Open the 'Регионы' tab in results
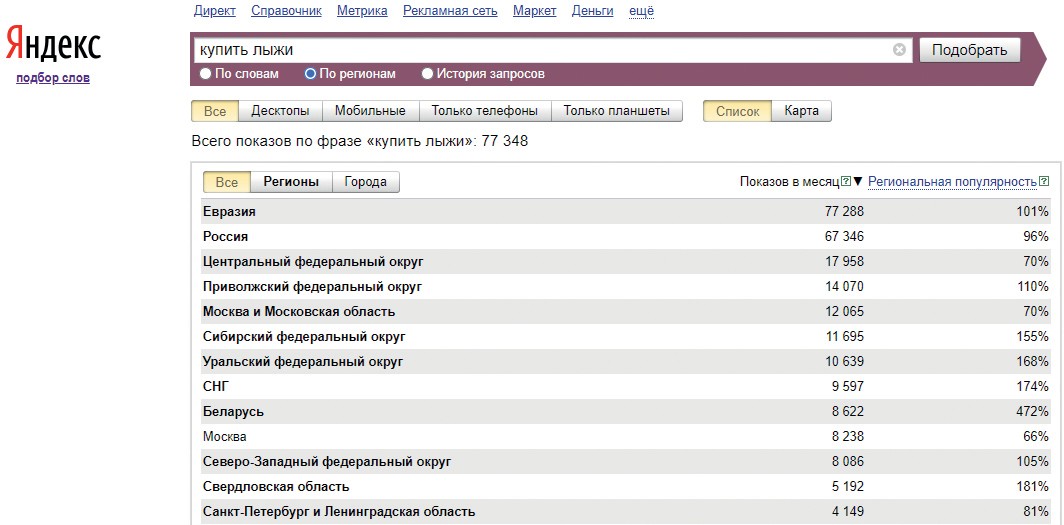 tap(291, 182)
